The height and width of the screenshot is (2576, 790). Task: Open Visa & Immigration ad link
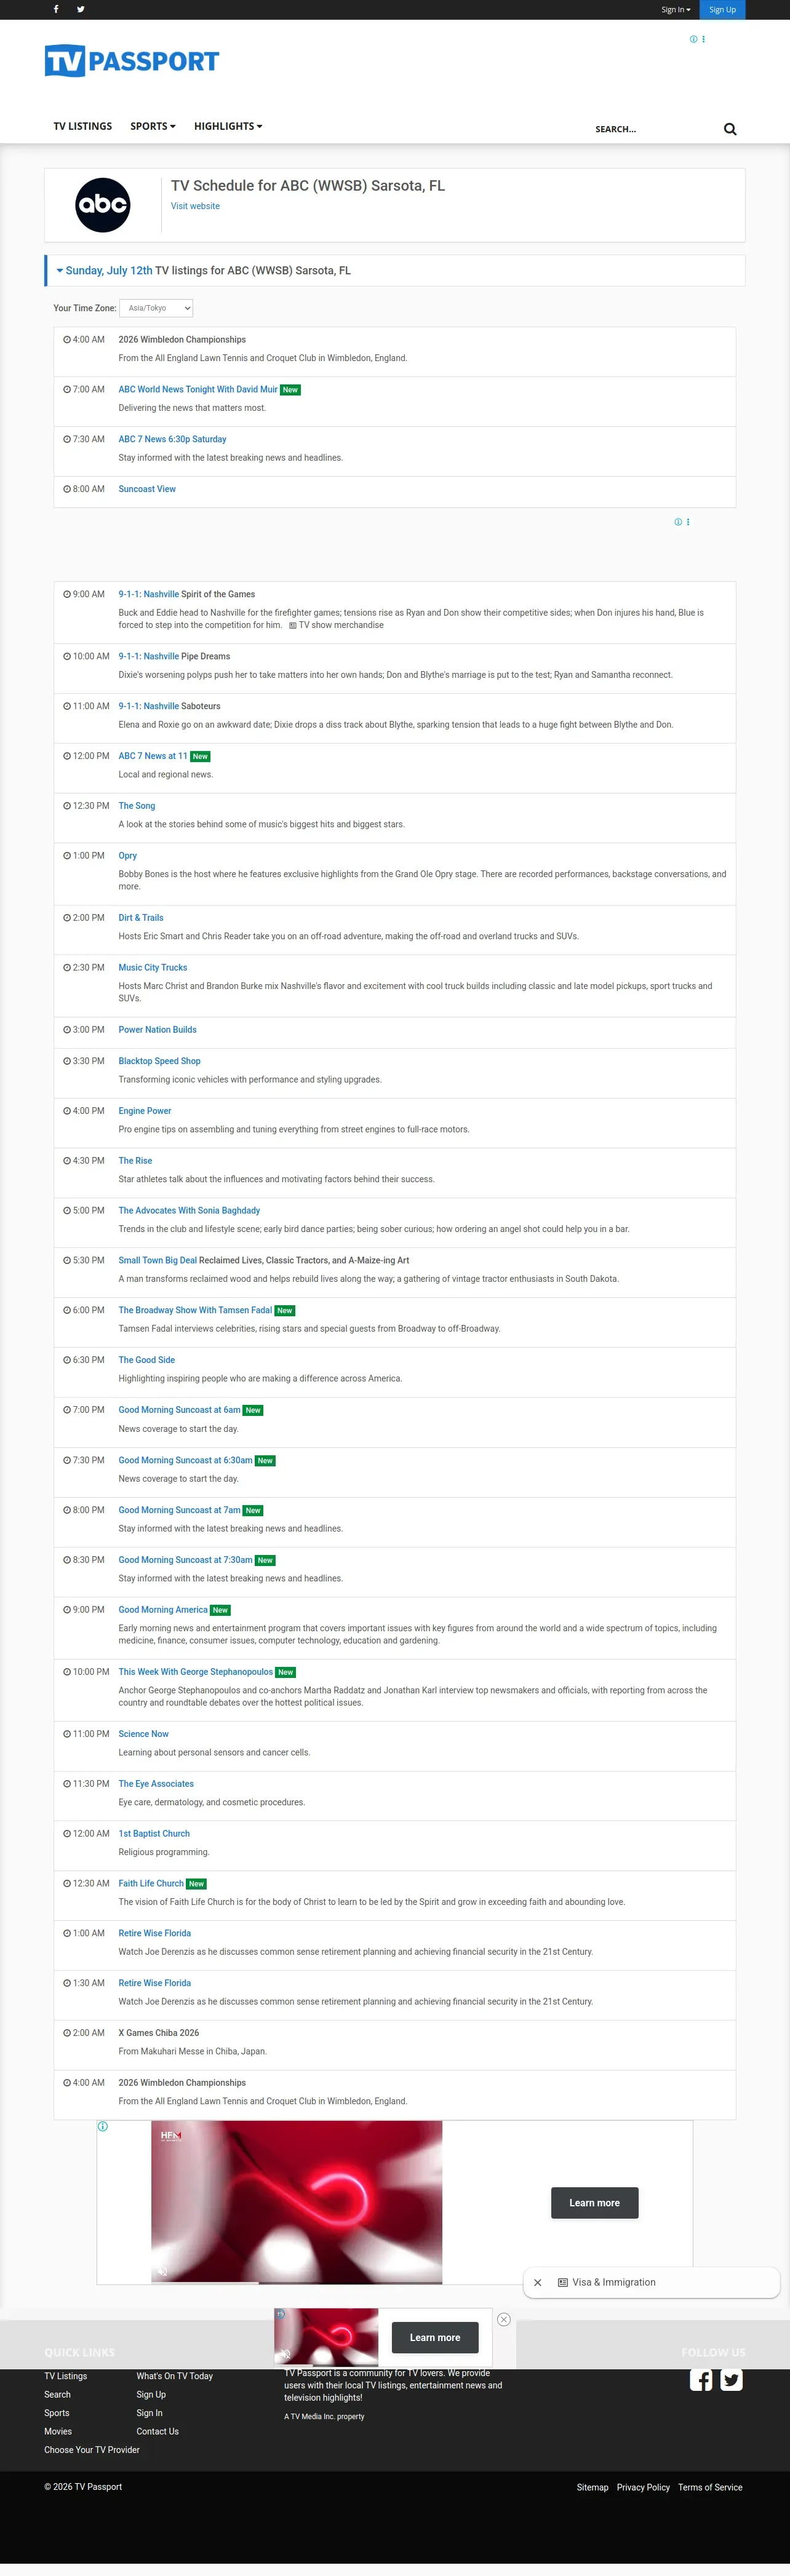click(614, 2282)
